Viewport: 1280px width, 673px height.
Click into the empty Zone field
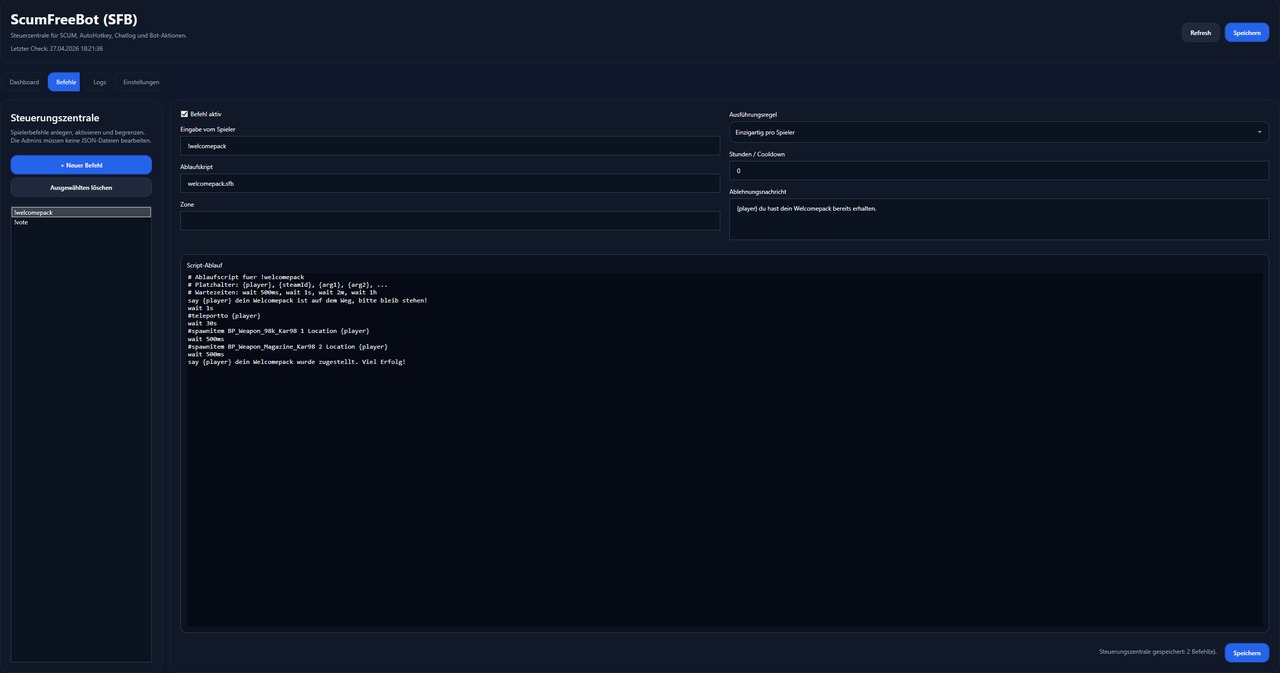449,221
